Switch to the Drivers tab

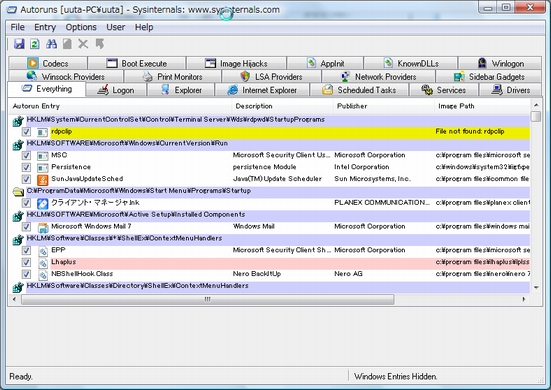point(510,90)
